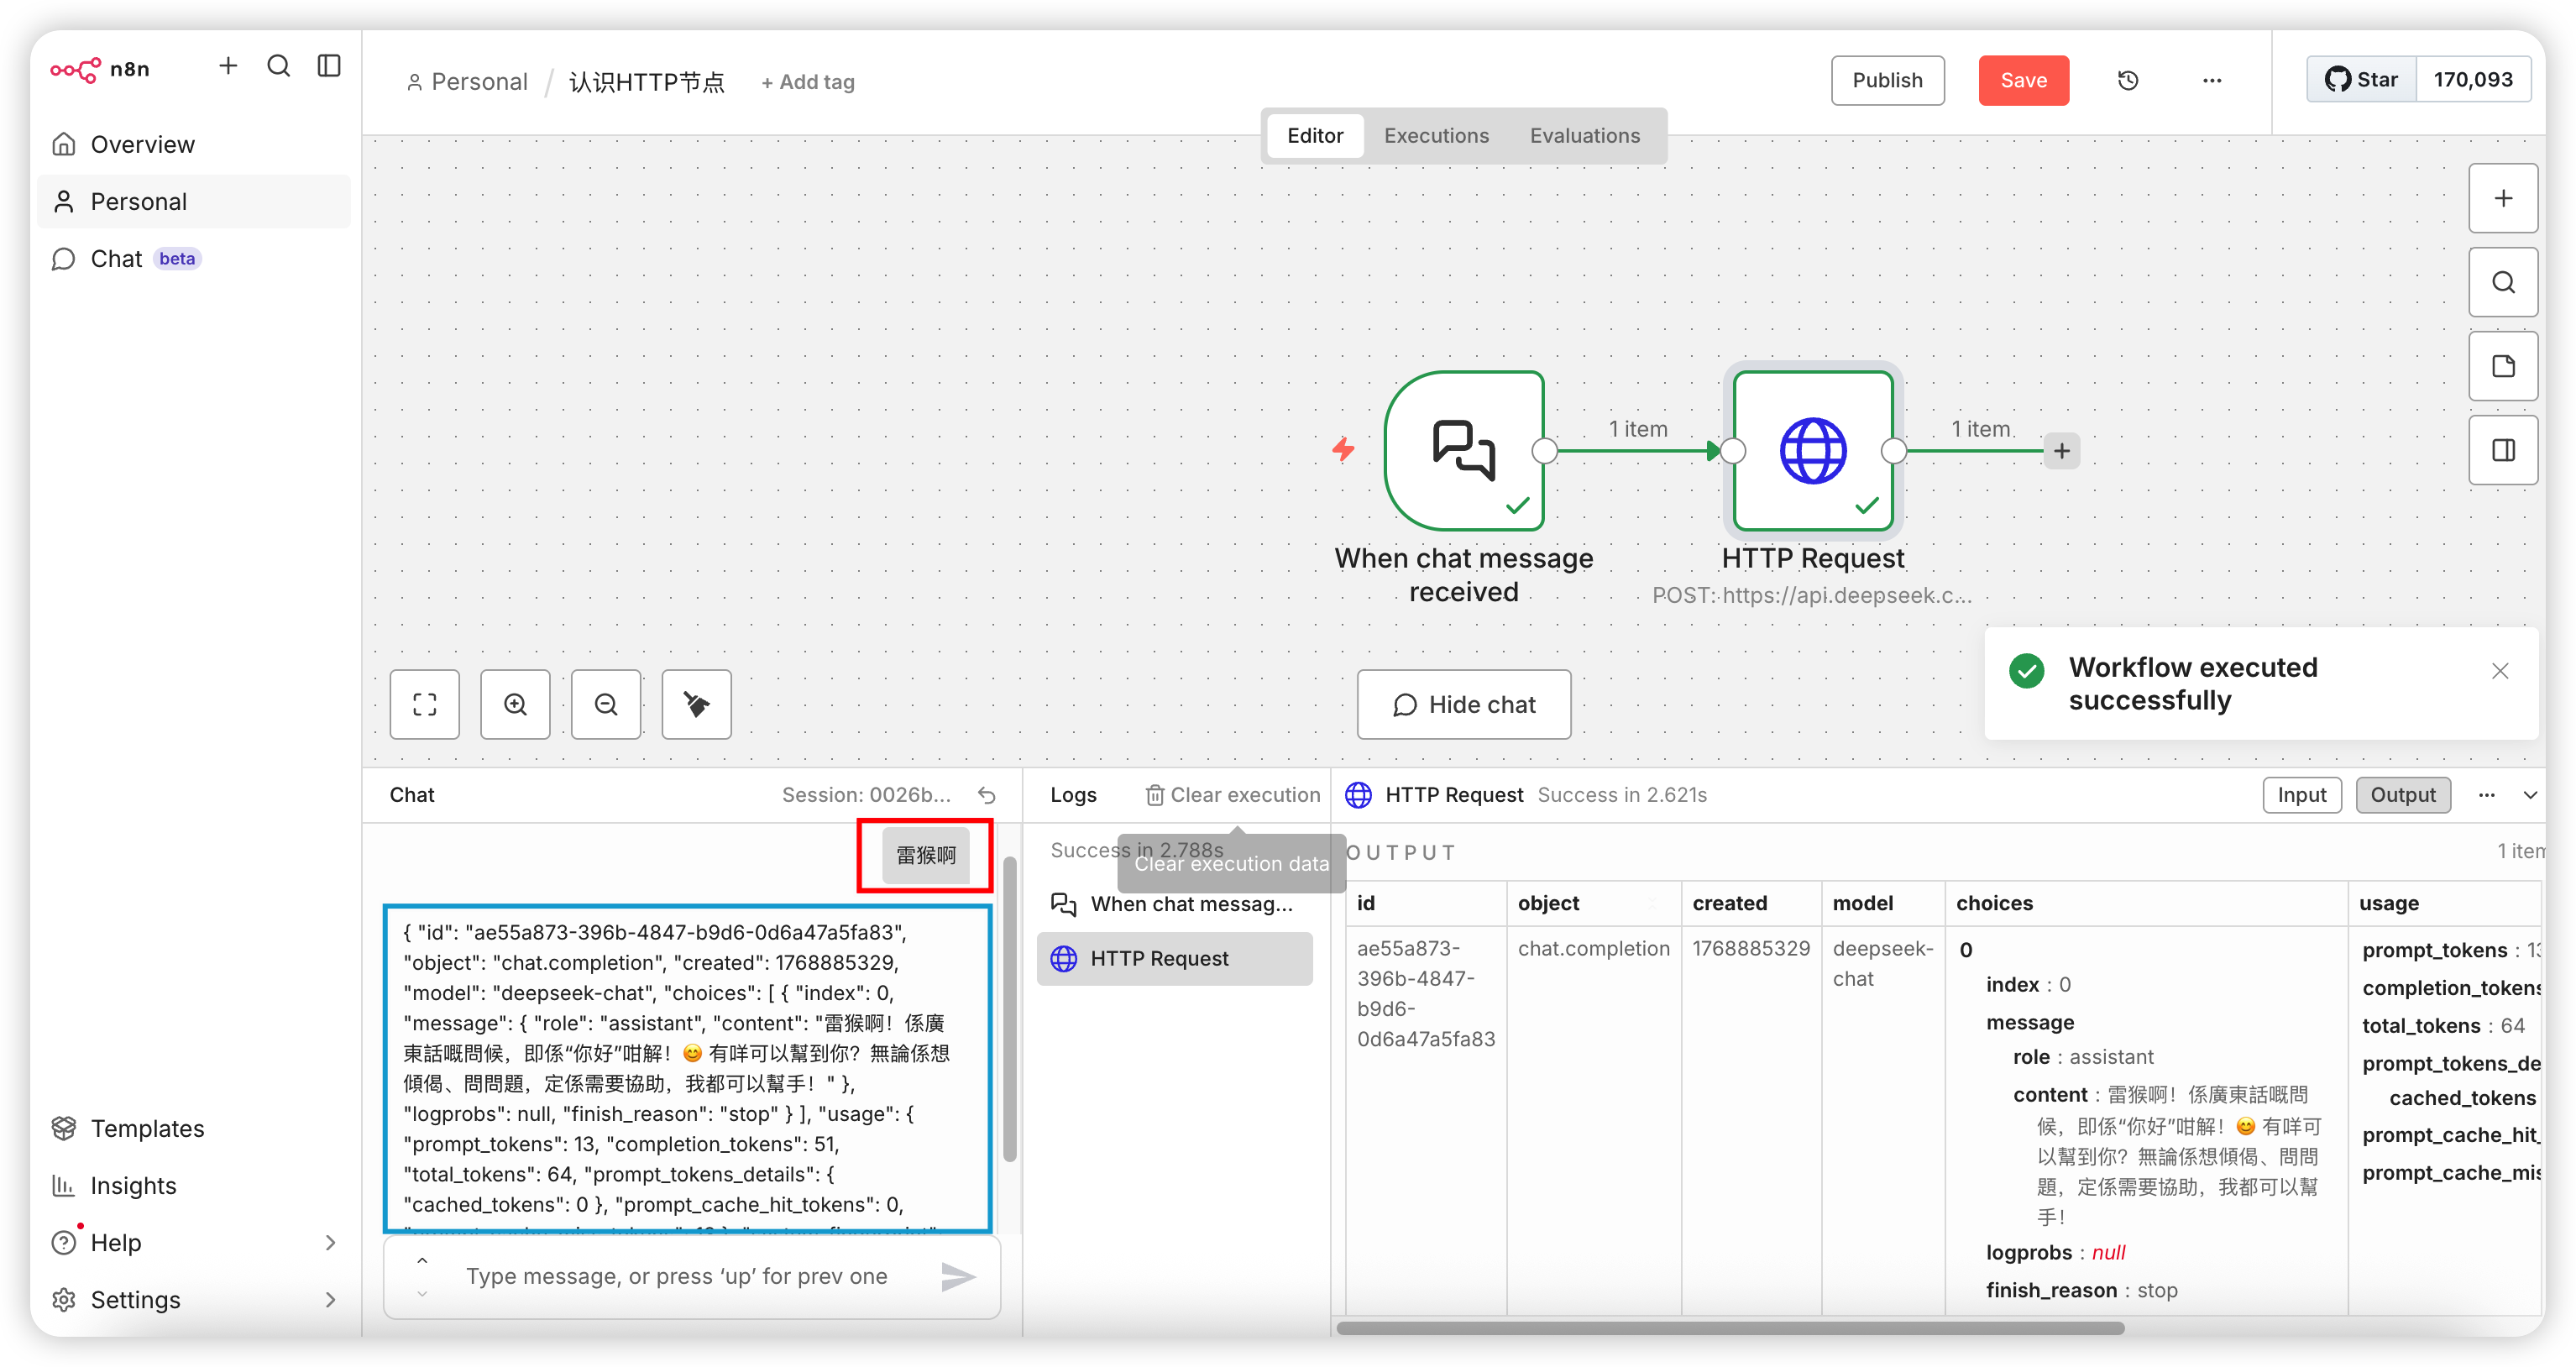Save the workflow
The image size is (2576, 1367).
click(2023, 80)
